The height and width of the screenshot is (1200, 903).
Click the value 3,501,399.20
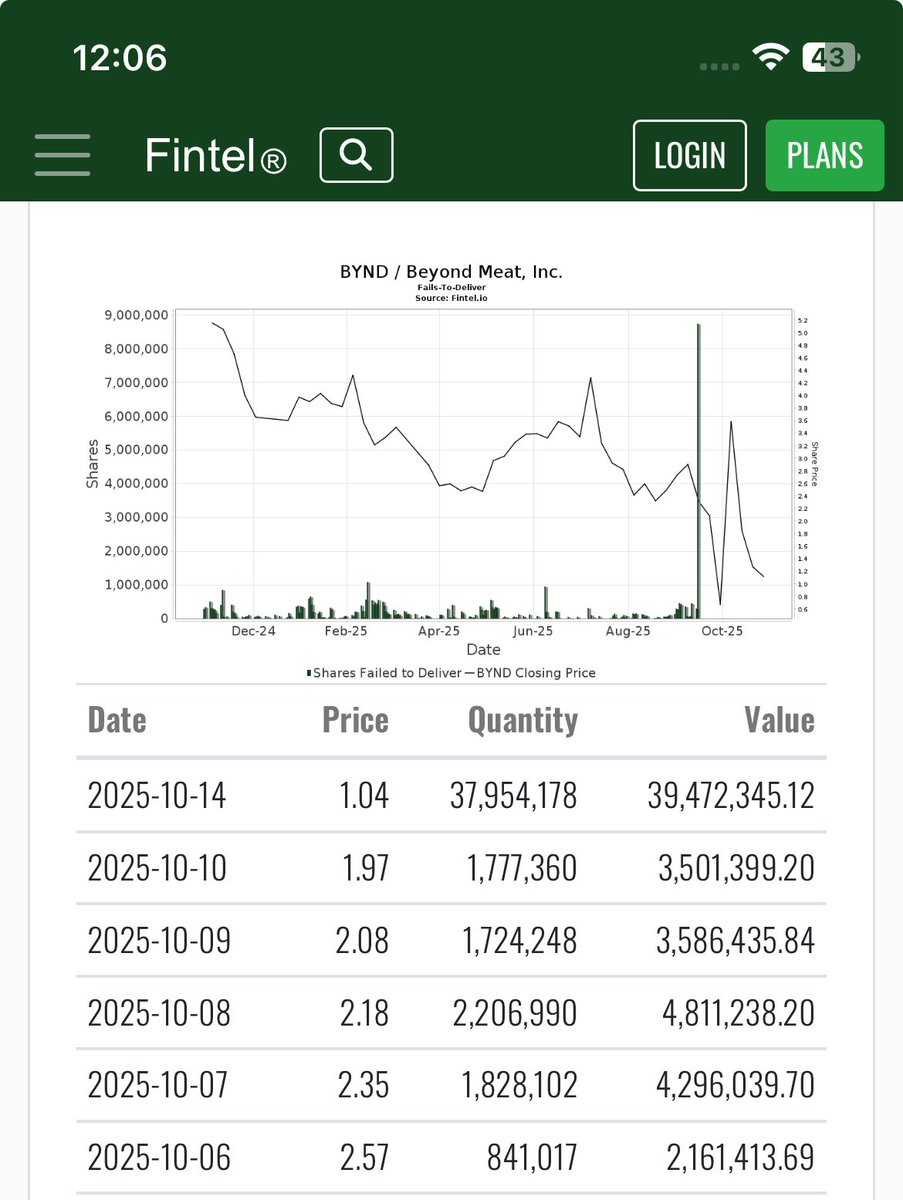pyautogui.click(x=736, y=868)
